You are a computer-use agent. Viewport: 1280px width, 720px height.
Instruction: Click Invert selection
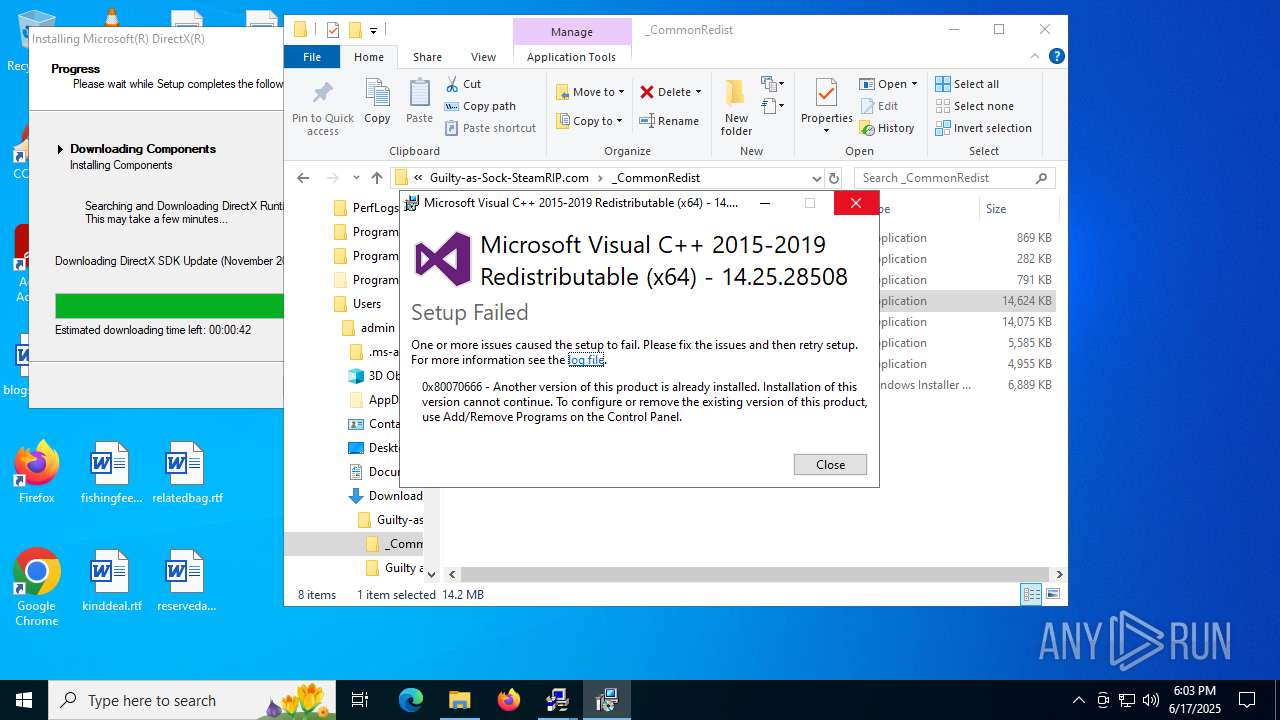click(983, 128)
